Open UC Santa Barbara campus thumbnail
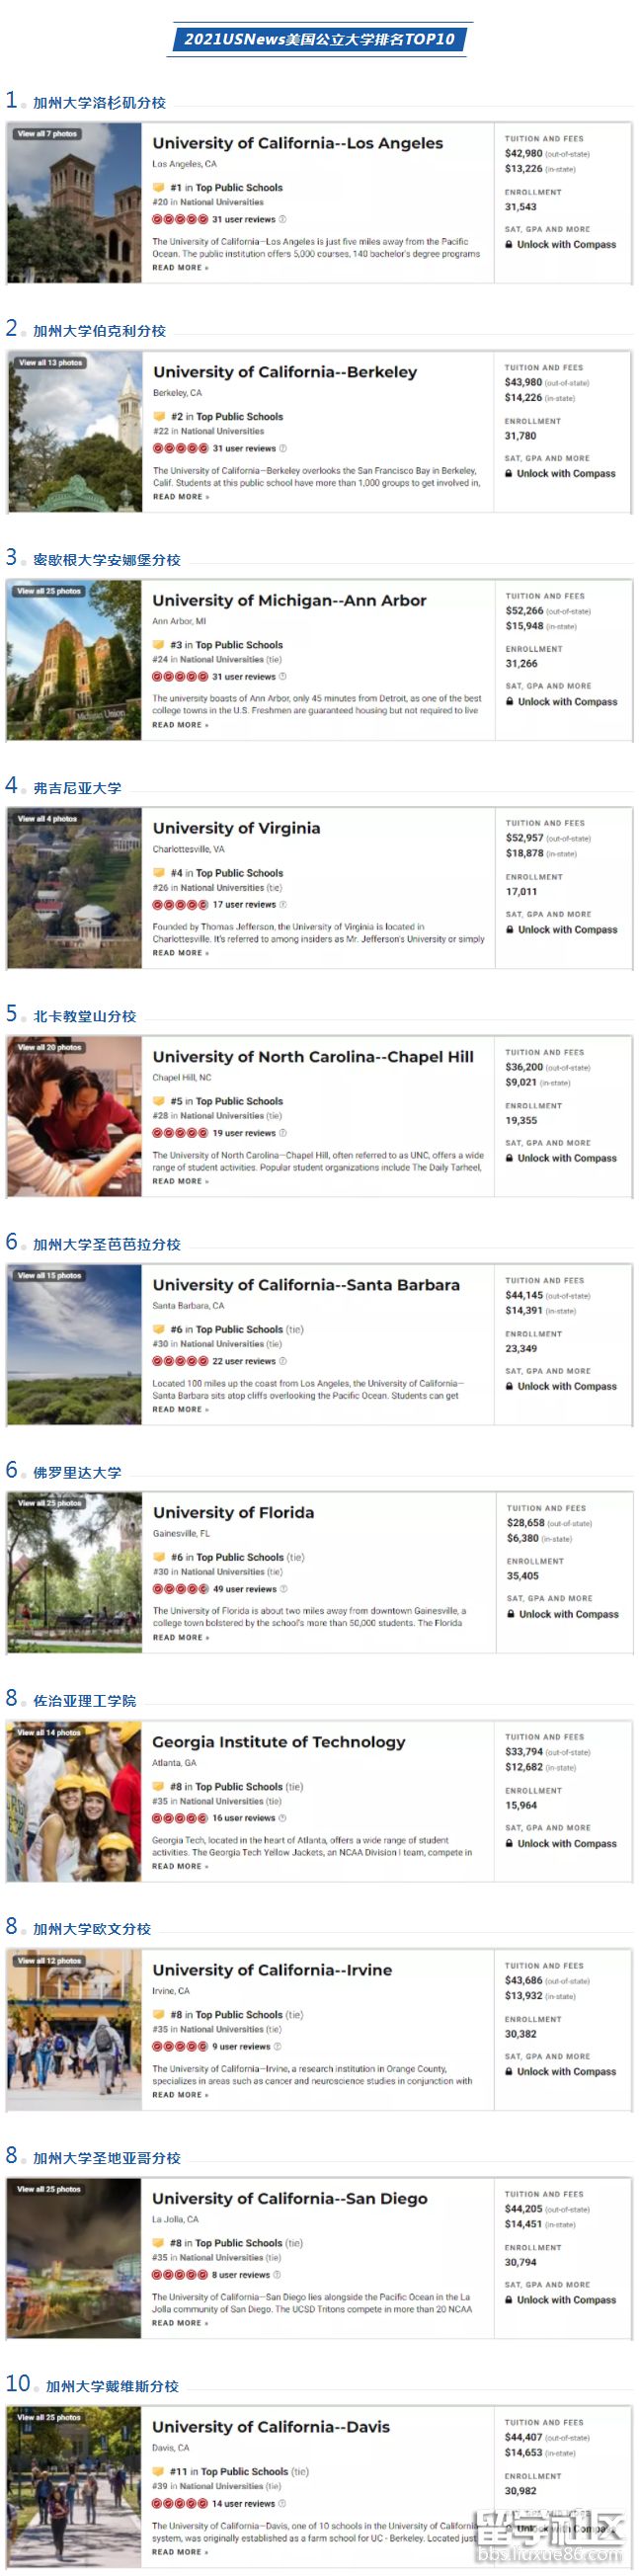This screenshot has width=639, height=2576. click(x=74, y=1344)
